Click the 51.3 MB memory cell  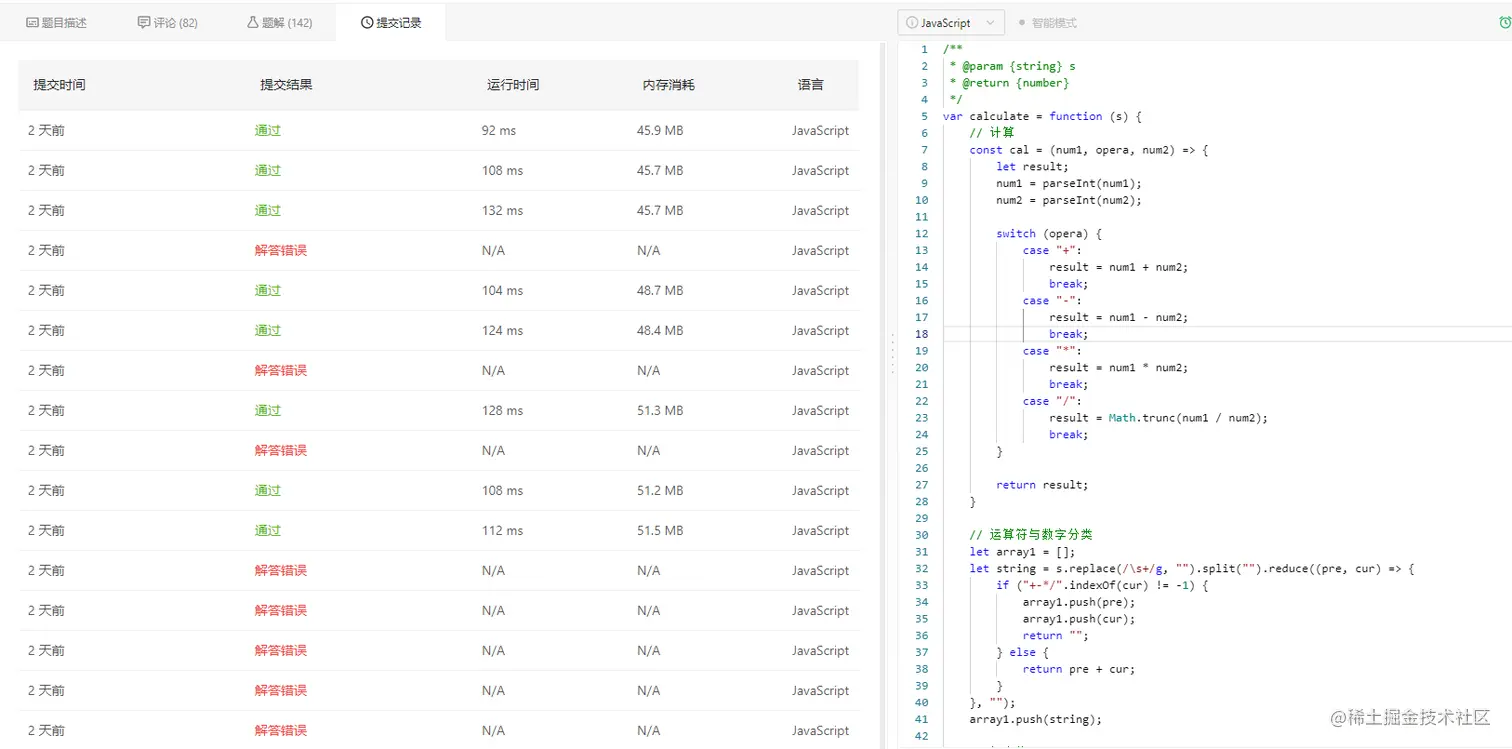click(660, 410)
